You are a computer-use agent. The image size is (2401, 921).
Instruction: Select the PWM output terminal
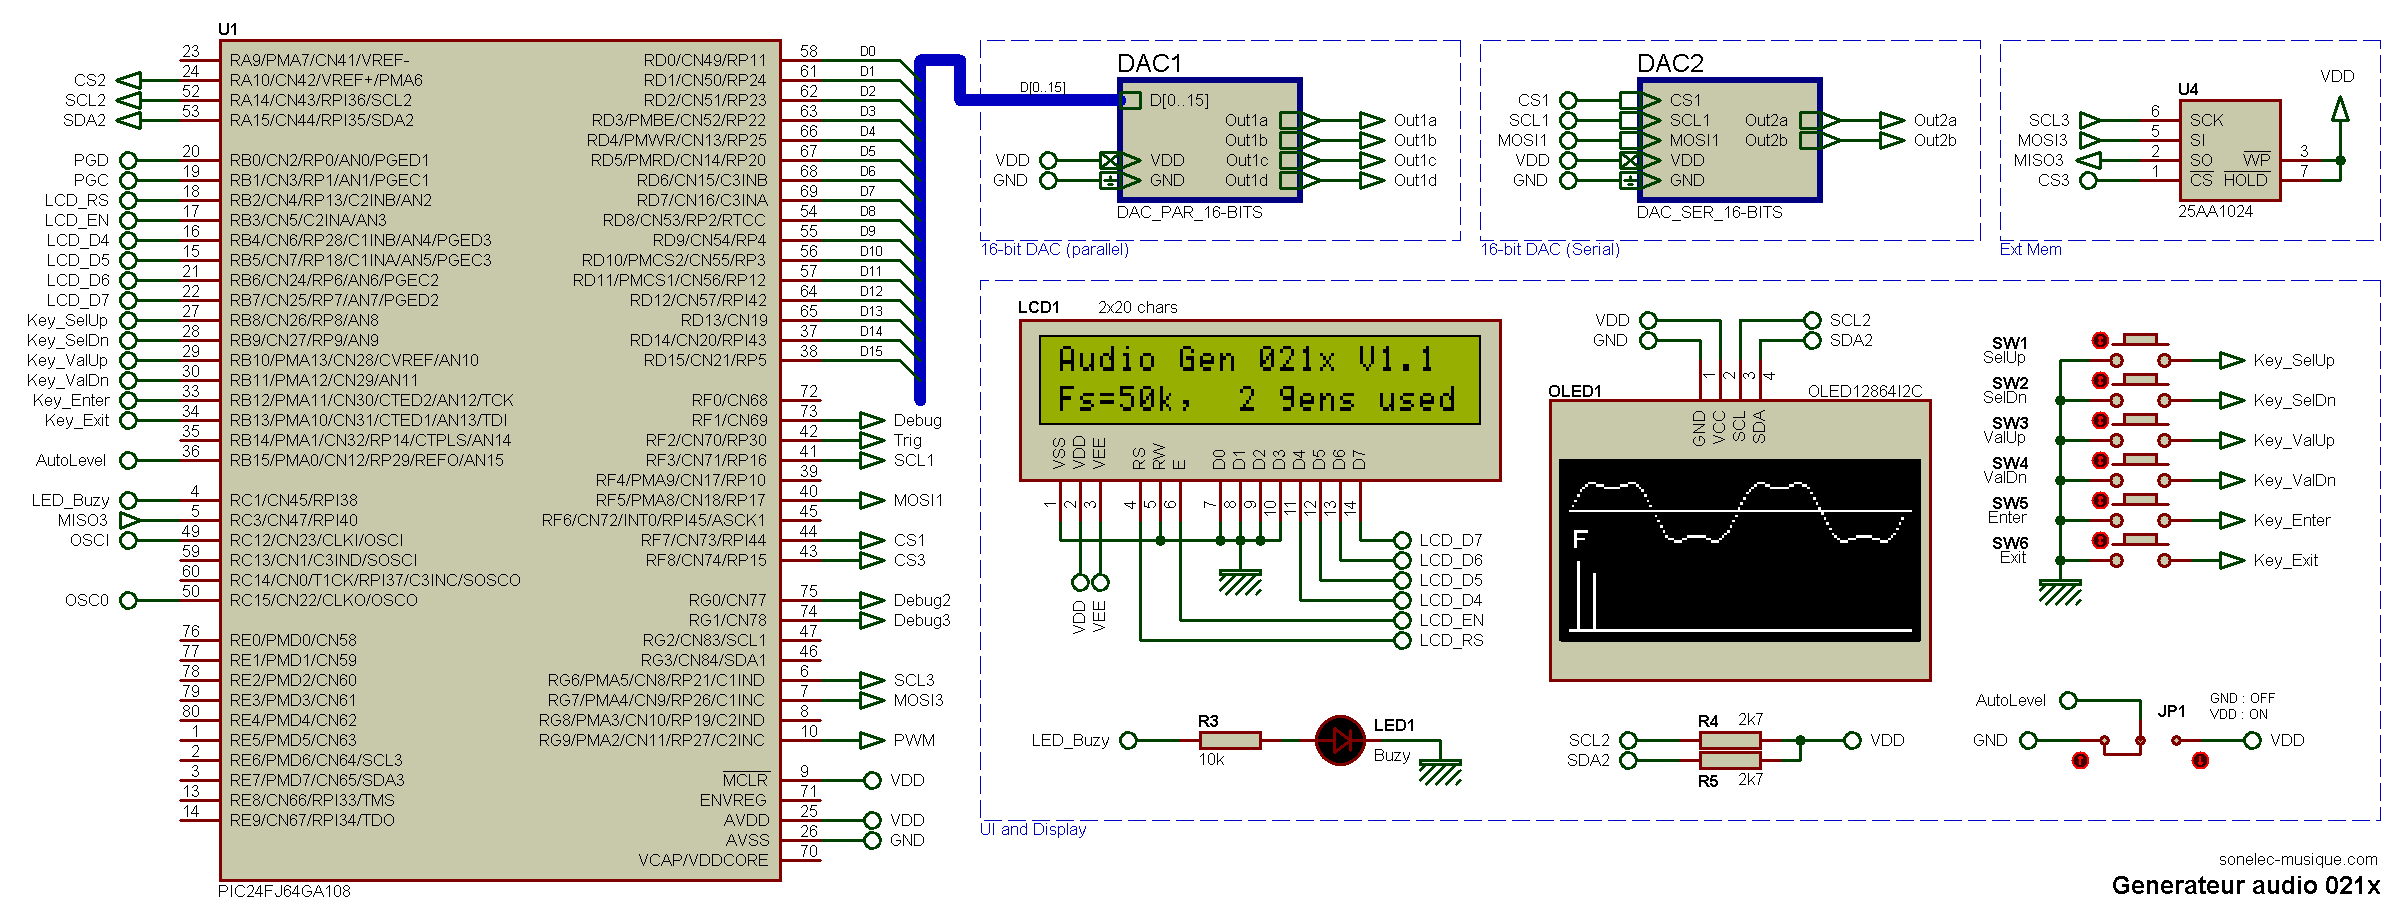[x=872, y=740]
